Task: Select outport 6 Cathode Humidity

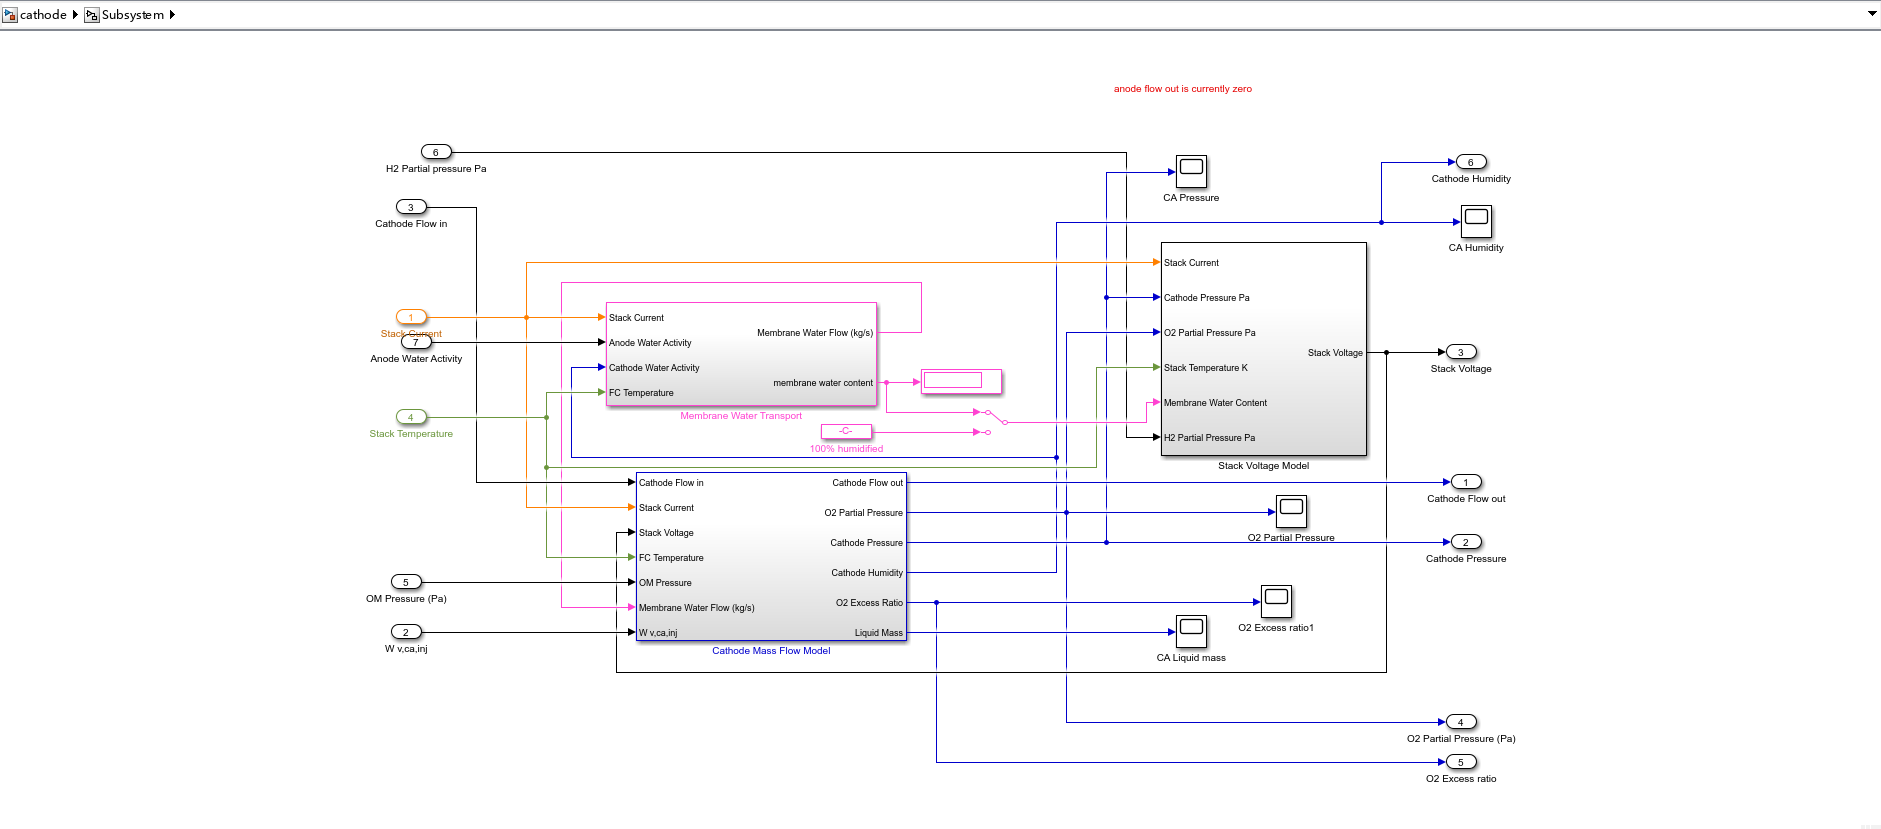Action: 1471,162
